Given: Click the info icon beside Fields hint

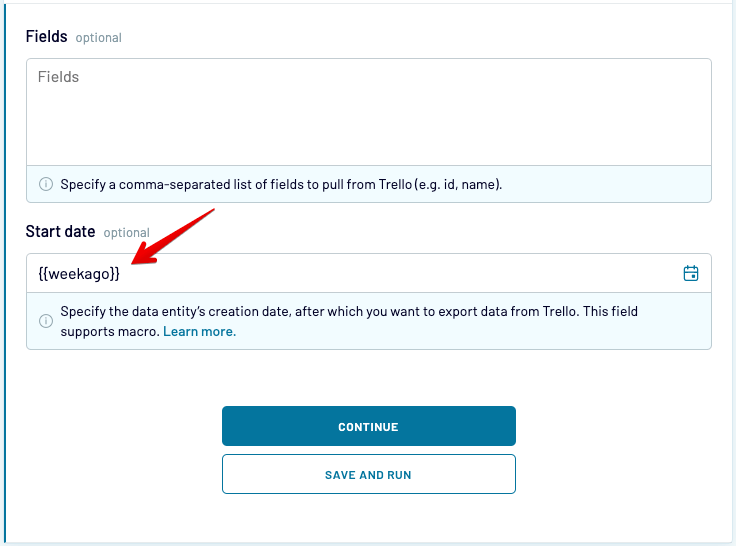Looking at the screenshot, I should 46,184.
